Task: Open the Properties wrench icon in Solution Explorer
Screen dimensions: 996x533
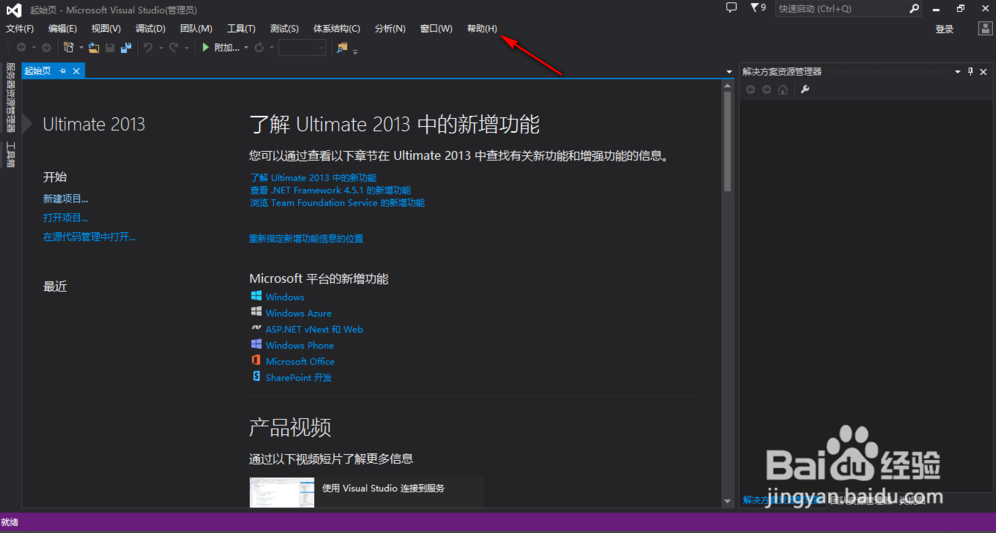Action: (804, 90)
